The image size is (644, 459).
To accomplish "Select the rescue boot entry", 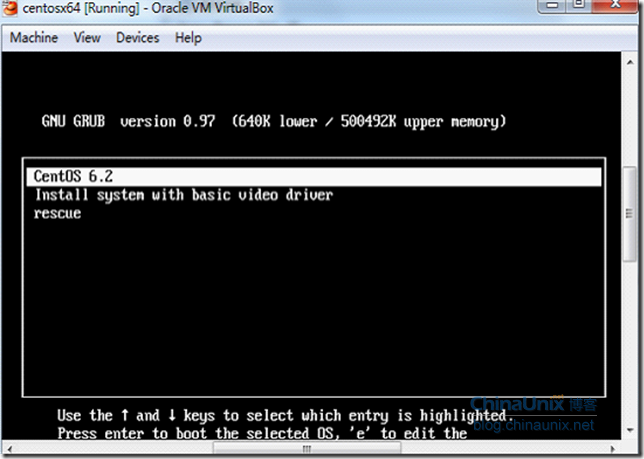I will pos(58,213).
